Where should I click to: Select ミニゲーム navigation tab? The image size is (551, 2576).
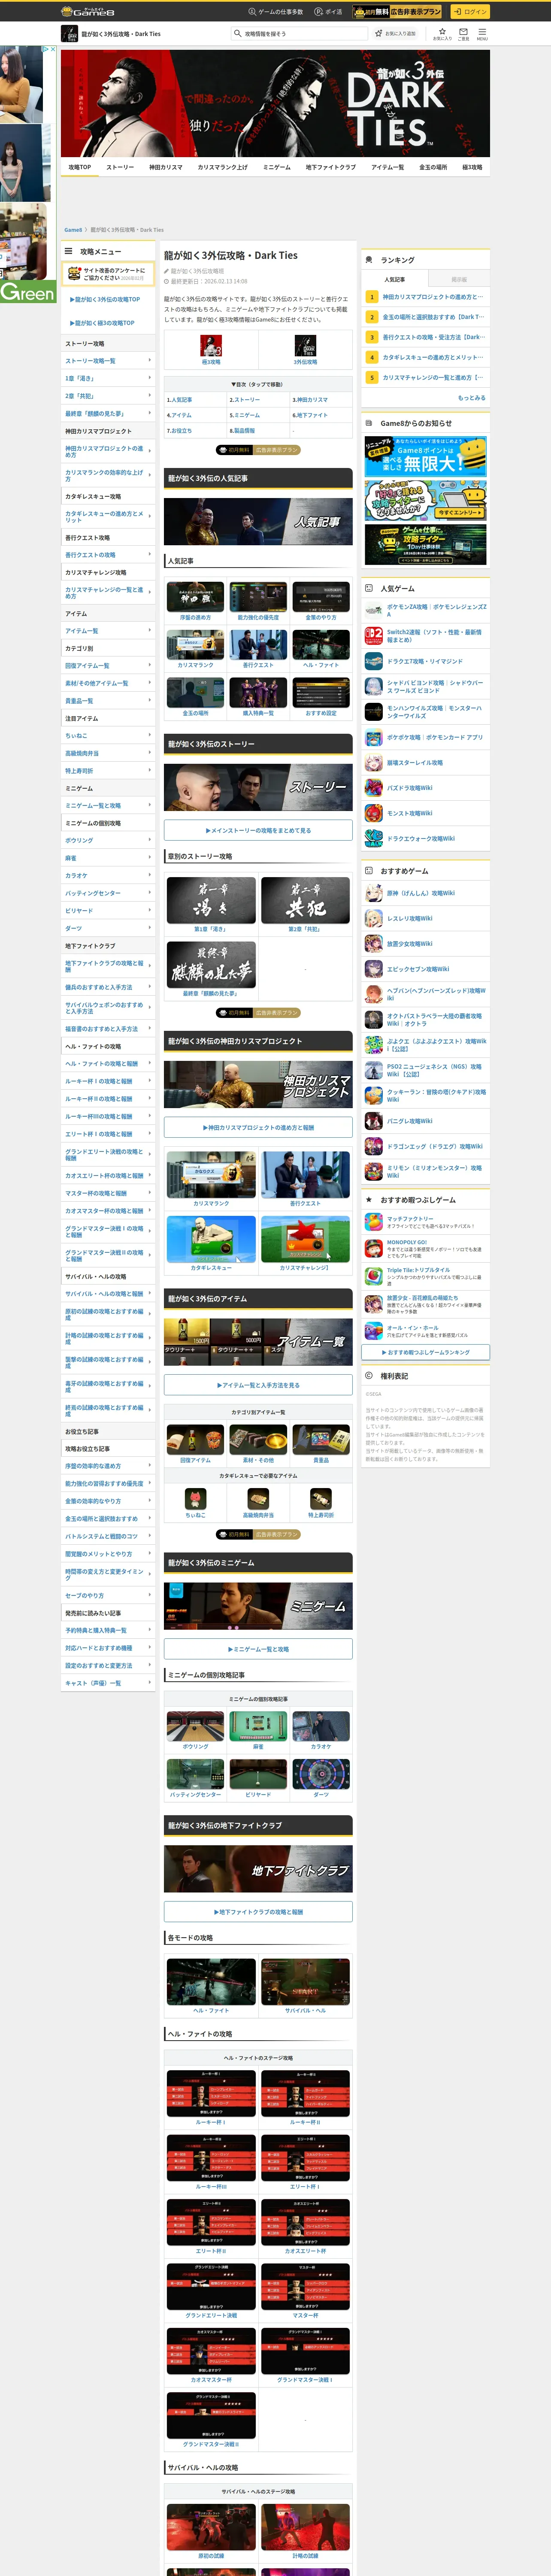(x=277, y=167)
